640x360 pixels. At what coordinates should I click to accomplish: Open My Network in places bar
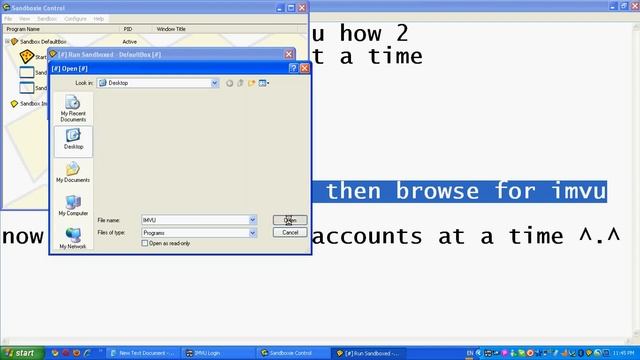pyautogui.click(x=73, y=238)
